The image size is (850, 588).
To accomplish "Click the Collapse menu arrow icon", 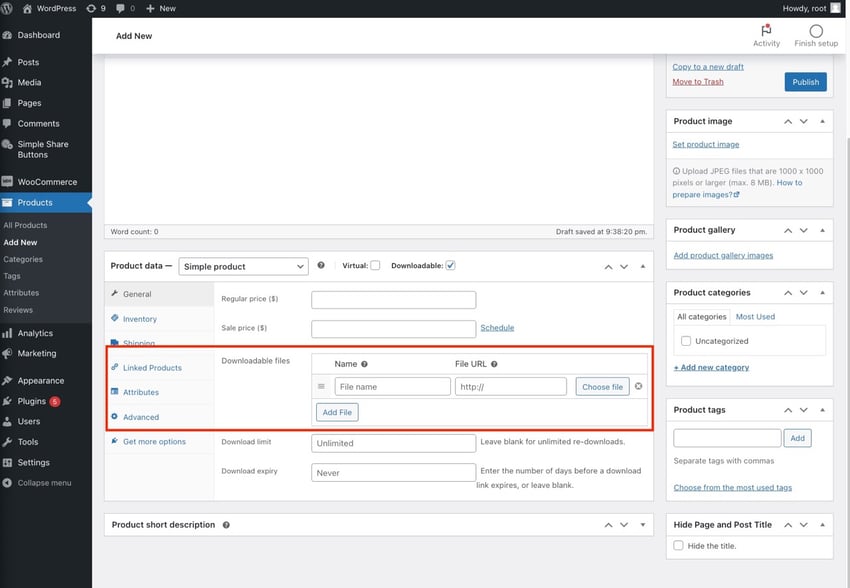I will [7, 483].
